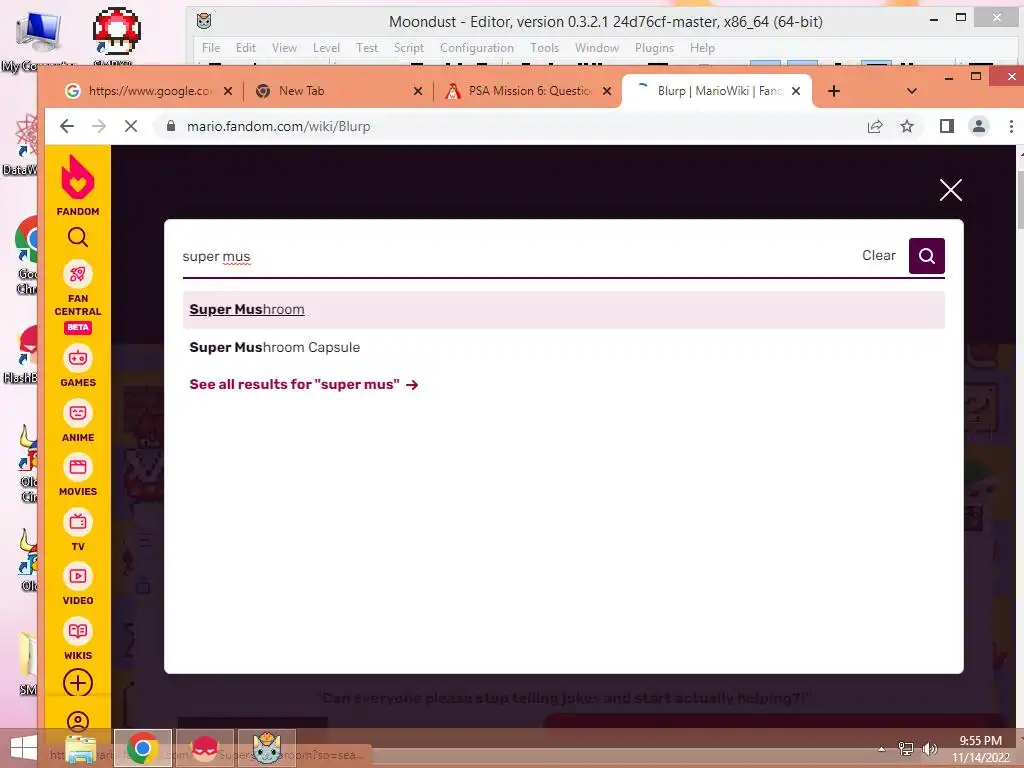Click Moondust cat icon on taskbar
The width and height of the screenshot is (1024, 768).
266,748
